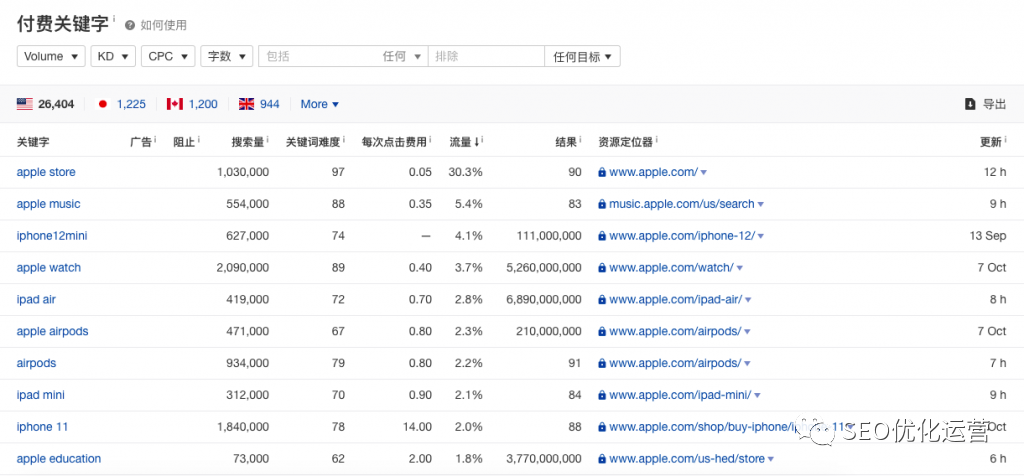Sort by 每次点击费用 column header
Image resolution: width=1024 pixels, height=476 pixels.
click(394, 142)
